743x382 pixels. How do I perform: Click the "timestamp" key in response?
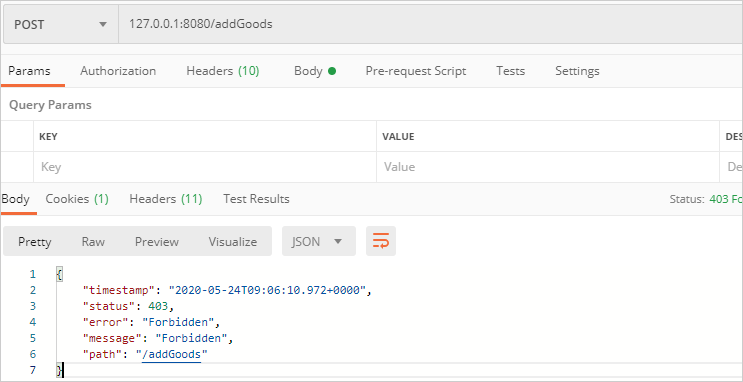pos(119,290)
